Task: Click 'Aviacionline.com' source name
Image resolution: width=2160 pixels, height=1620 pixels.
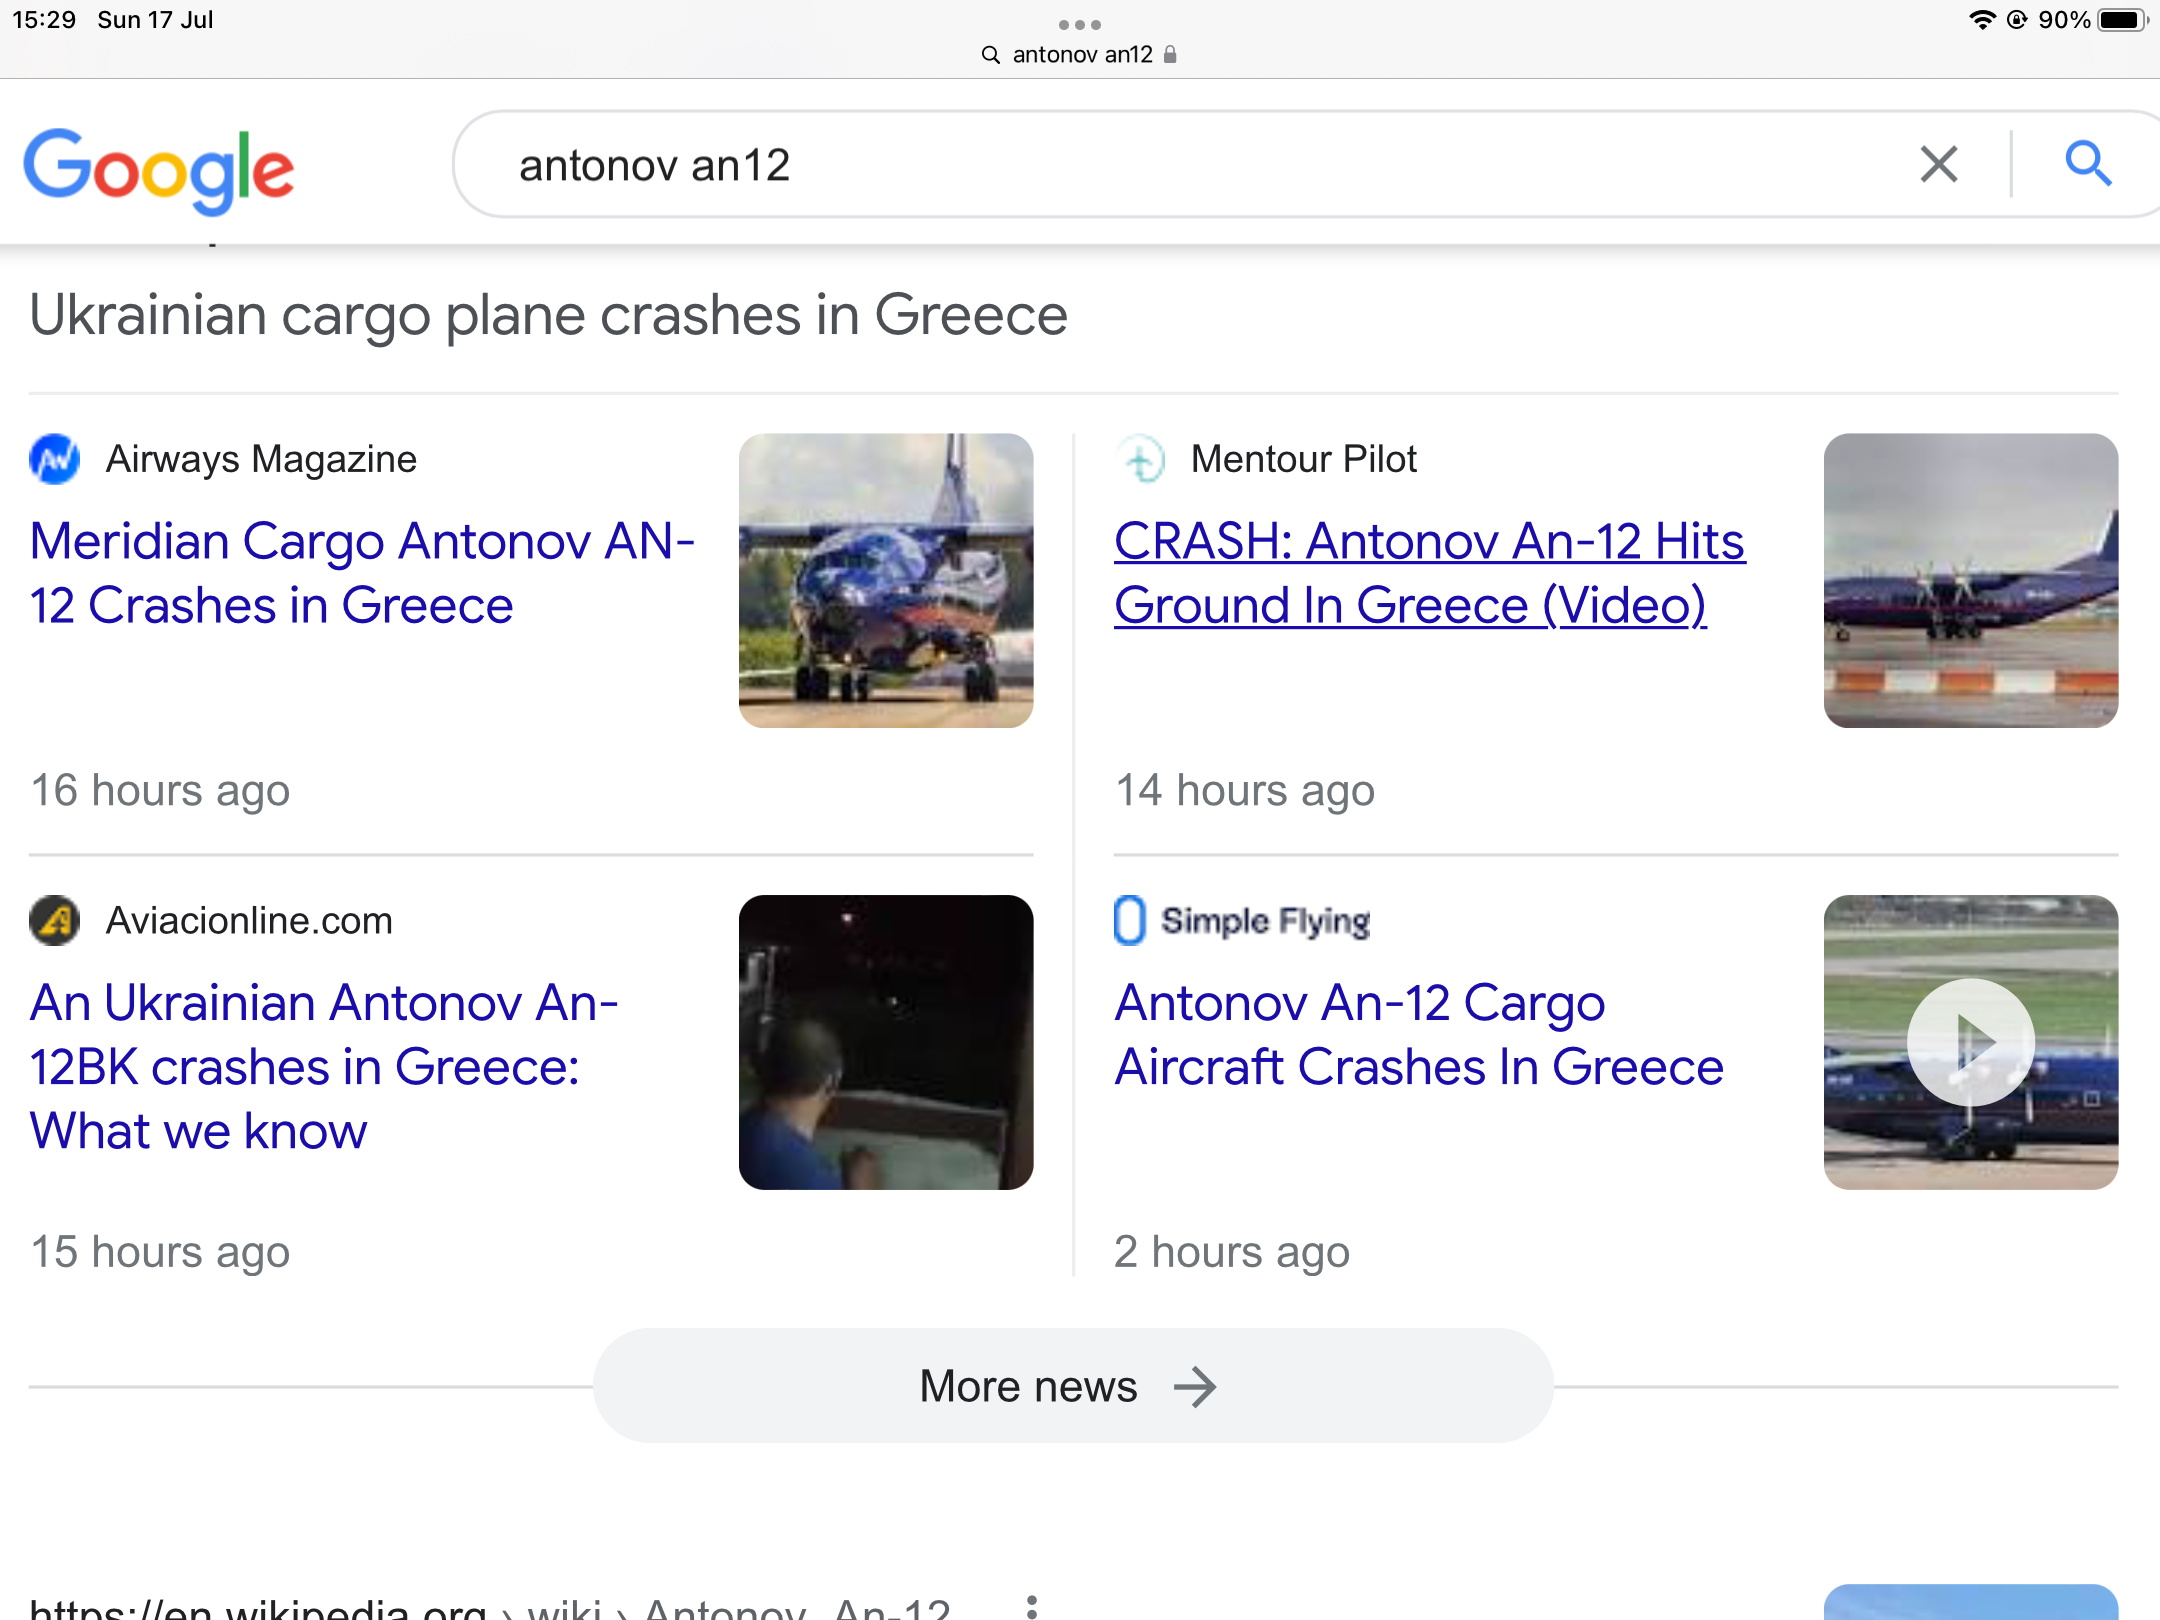Action: pos(250,920)
